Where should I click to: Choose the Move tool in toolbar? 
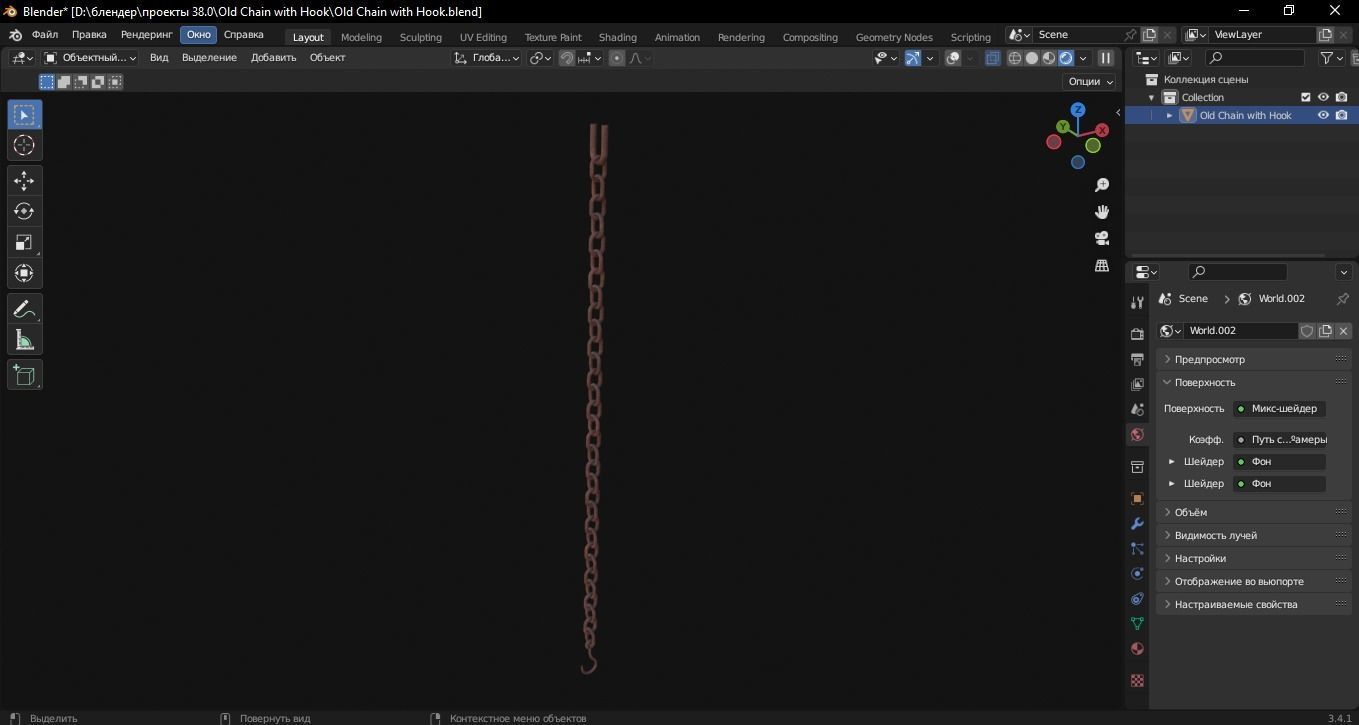24,181
